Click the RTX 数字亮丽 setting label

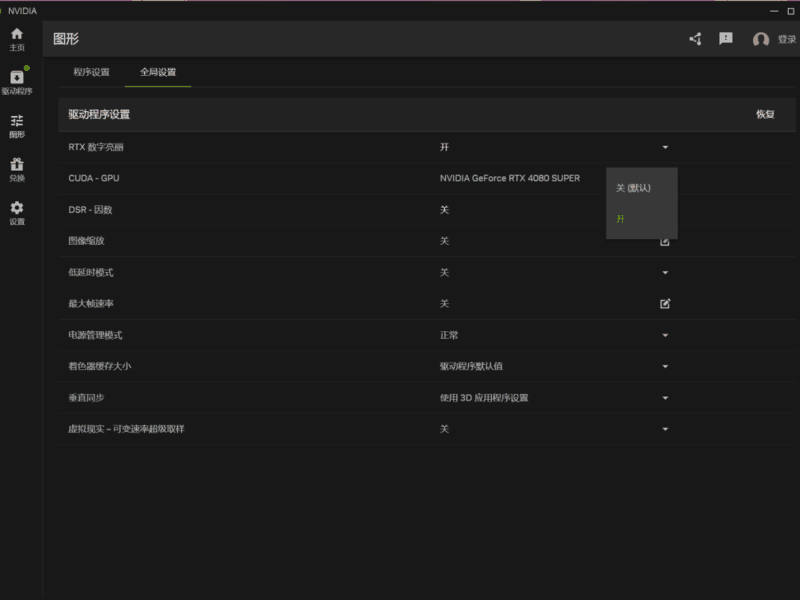pyautogui.click(x=96, y=147)
